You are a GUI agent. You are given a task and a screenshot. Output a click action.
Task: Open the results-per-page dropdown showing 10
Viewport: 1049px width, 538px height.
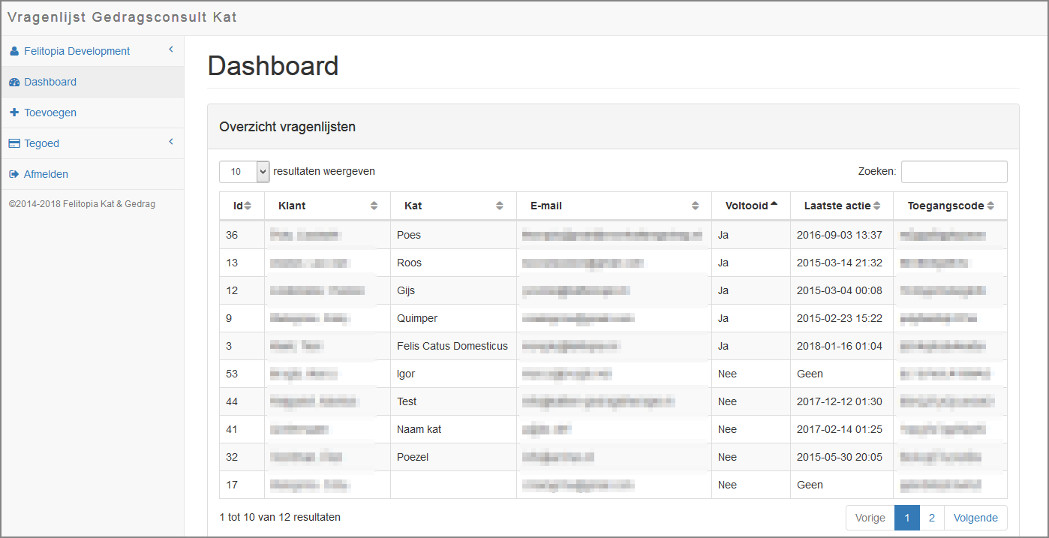pos(244,171)
